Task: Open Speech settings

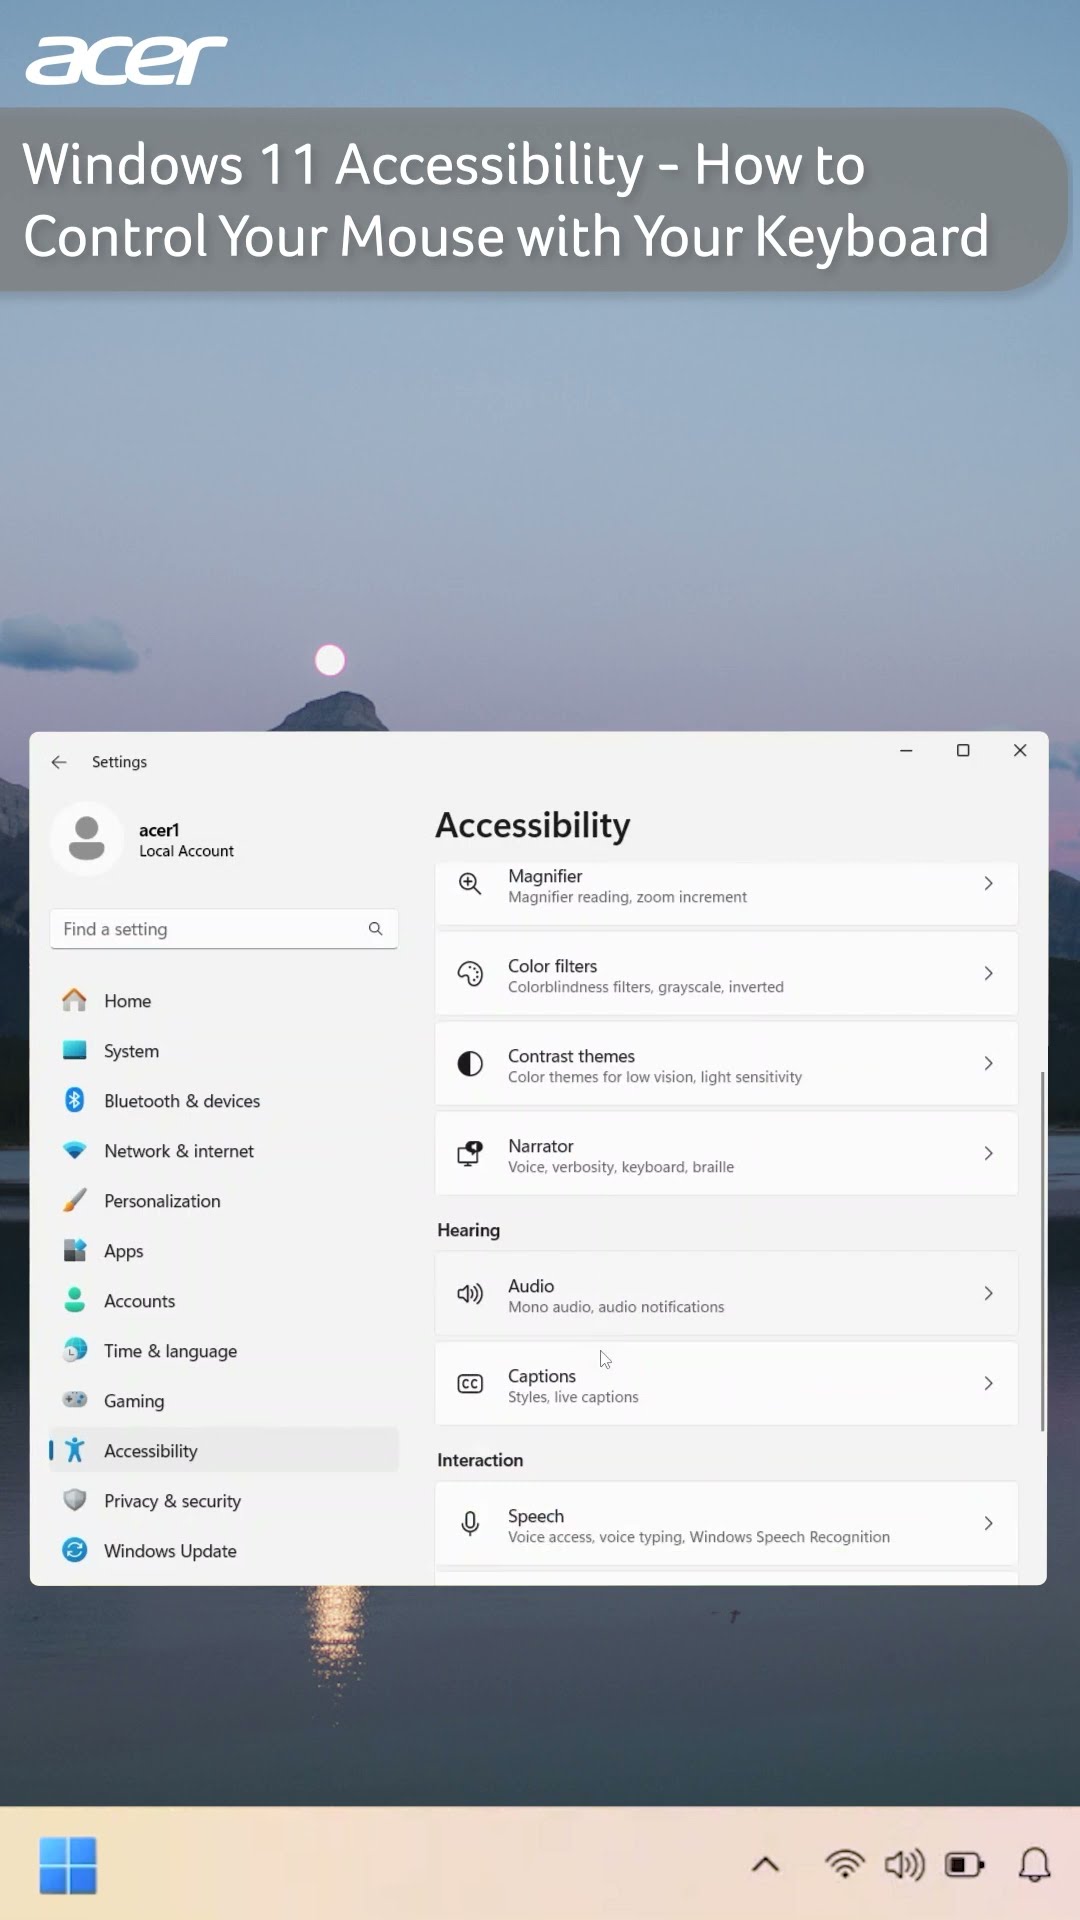Action: (x=726, y=1524)
